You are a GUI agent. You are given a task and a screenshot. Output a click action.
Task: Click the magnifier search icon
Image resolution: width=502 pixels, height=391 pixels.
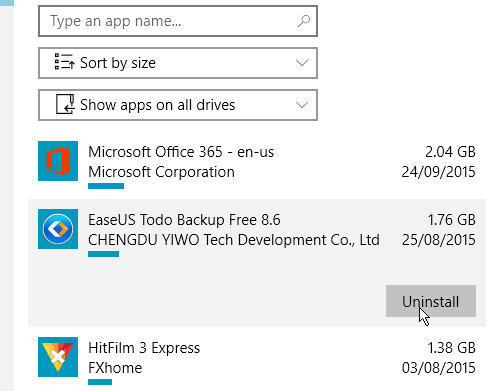click(x=304, y=21)
